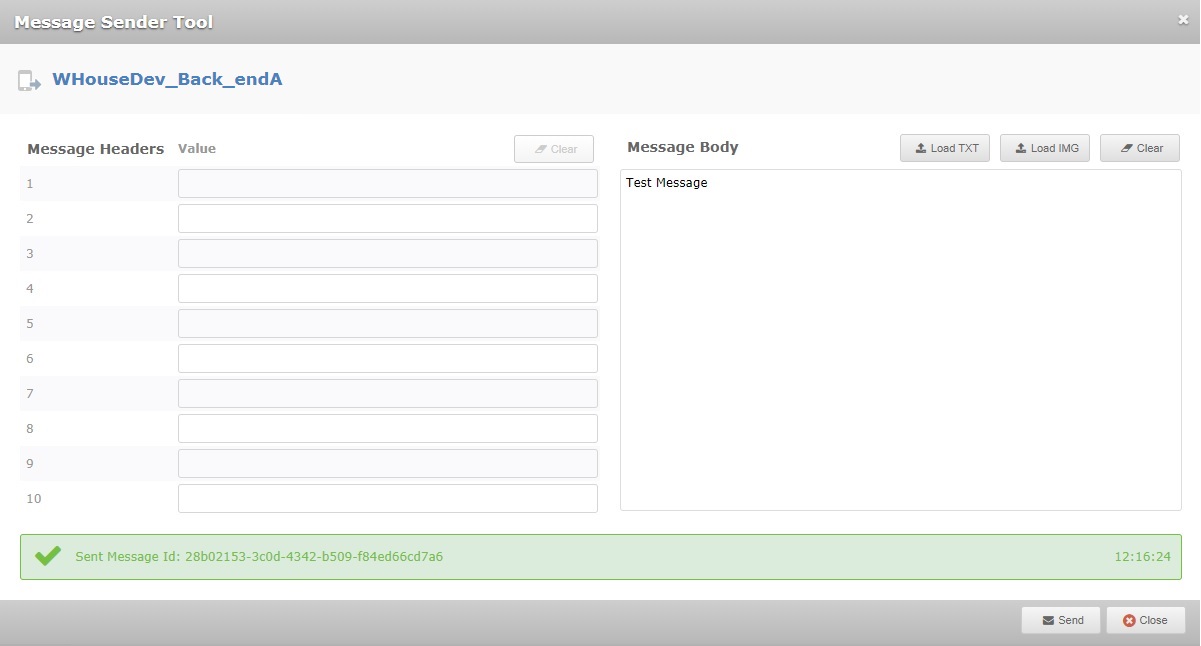
Task: Open Load TXT to import a text file
Action: coord(944,147)
